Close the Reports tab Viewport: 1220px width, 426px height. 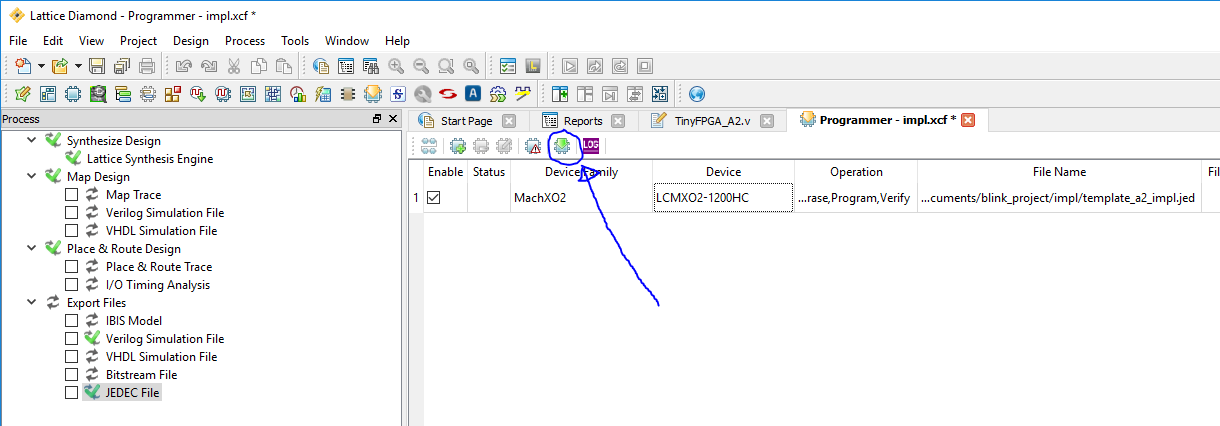(x=617, y=121)
